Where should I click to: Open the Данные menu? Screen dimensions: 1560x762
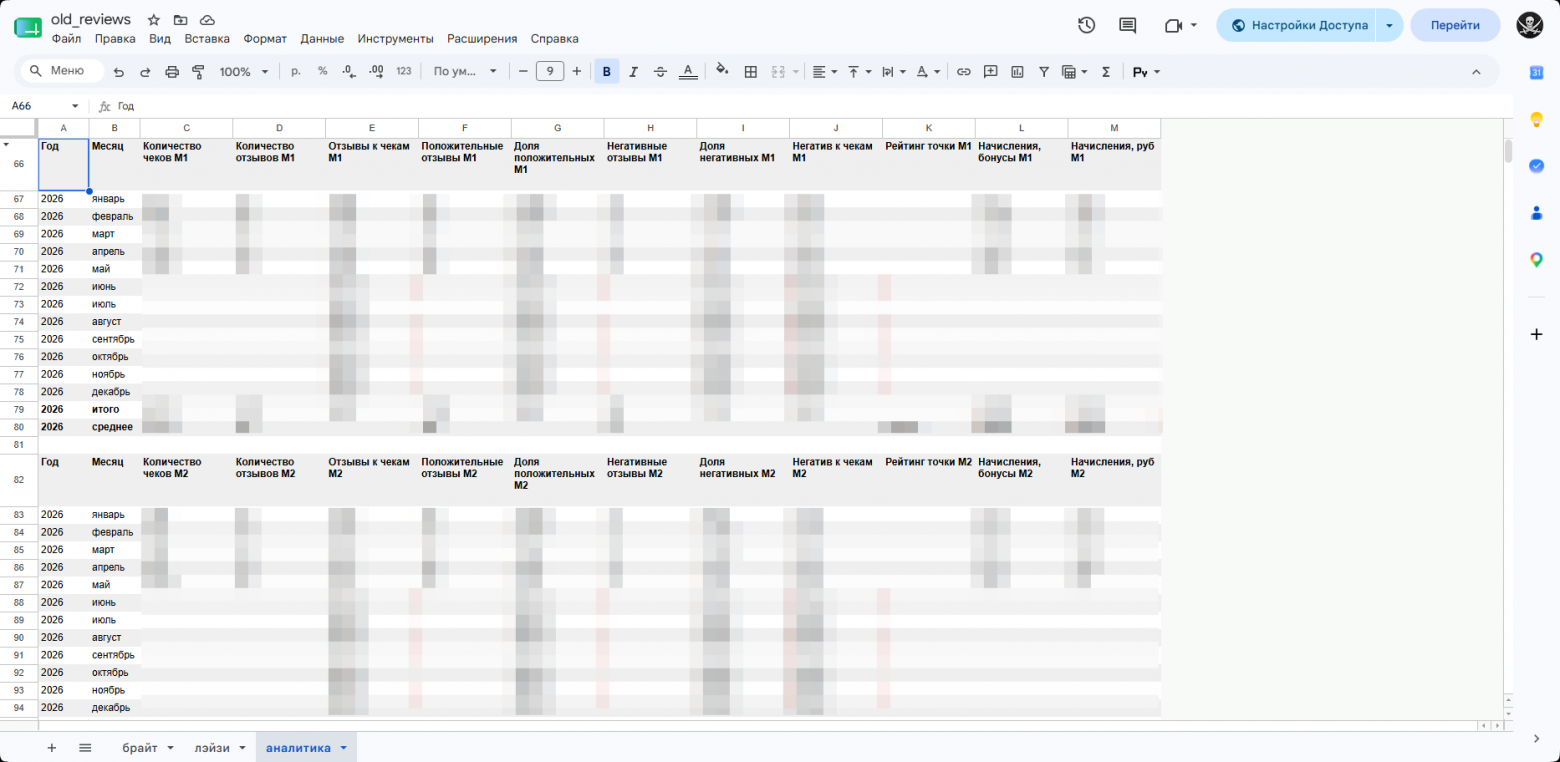322,39
